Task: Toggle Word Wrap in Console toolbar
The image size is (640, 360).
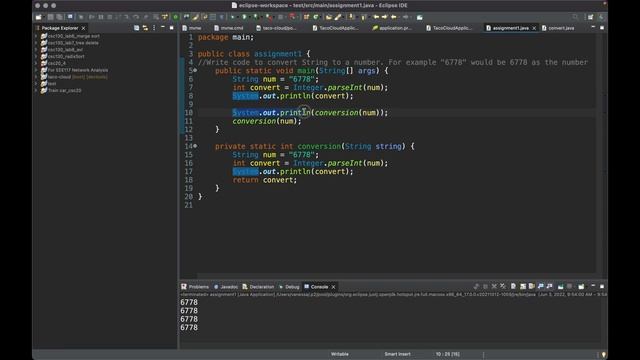Action: (532, 287)
